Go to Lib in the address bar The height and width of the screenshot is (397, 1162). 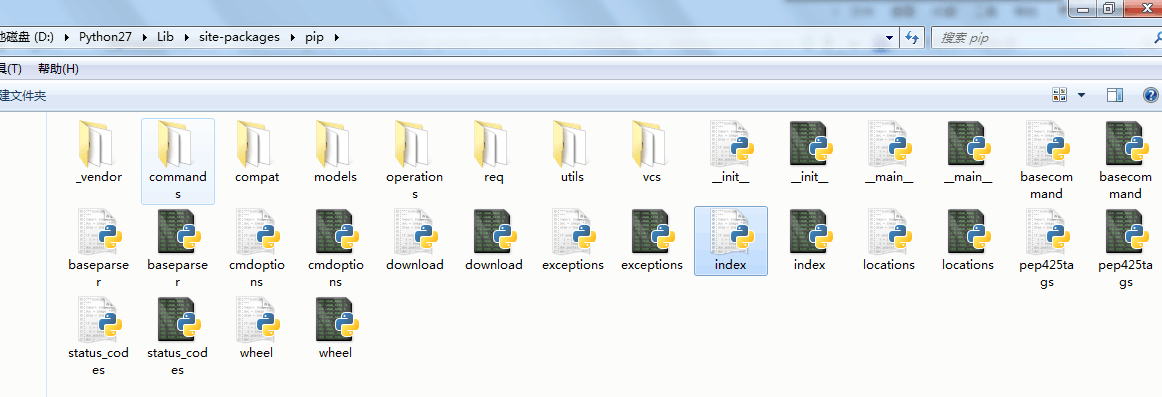pos(165,37)
